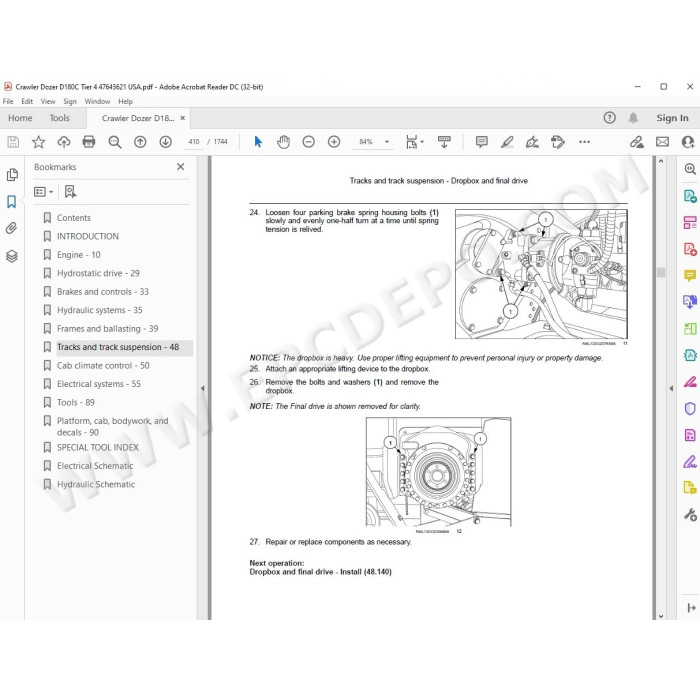Click the stamp tool icon

pyautogui.click(x=558, y=142)
